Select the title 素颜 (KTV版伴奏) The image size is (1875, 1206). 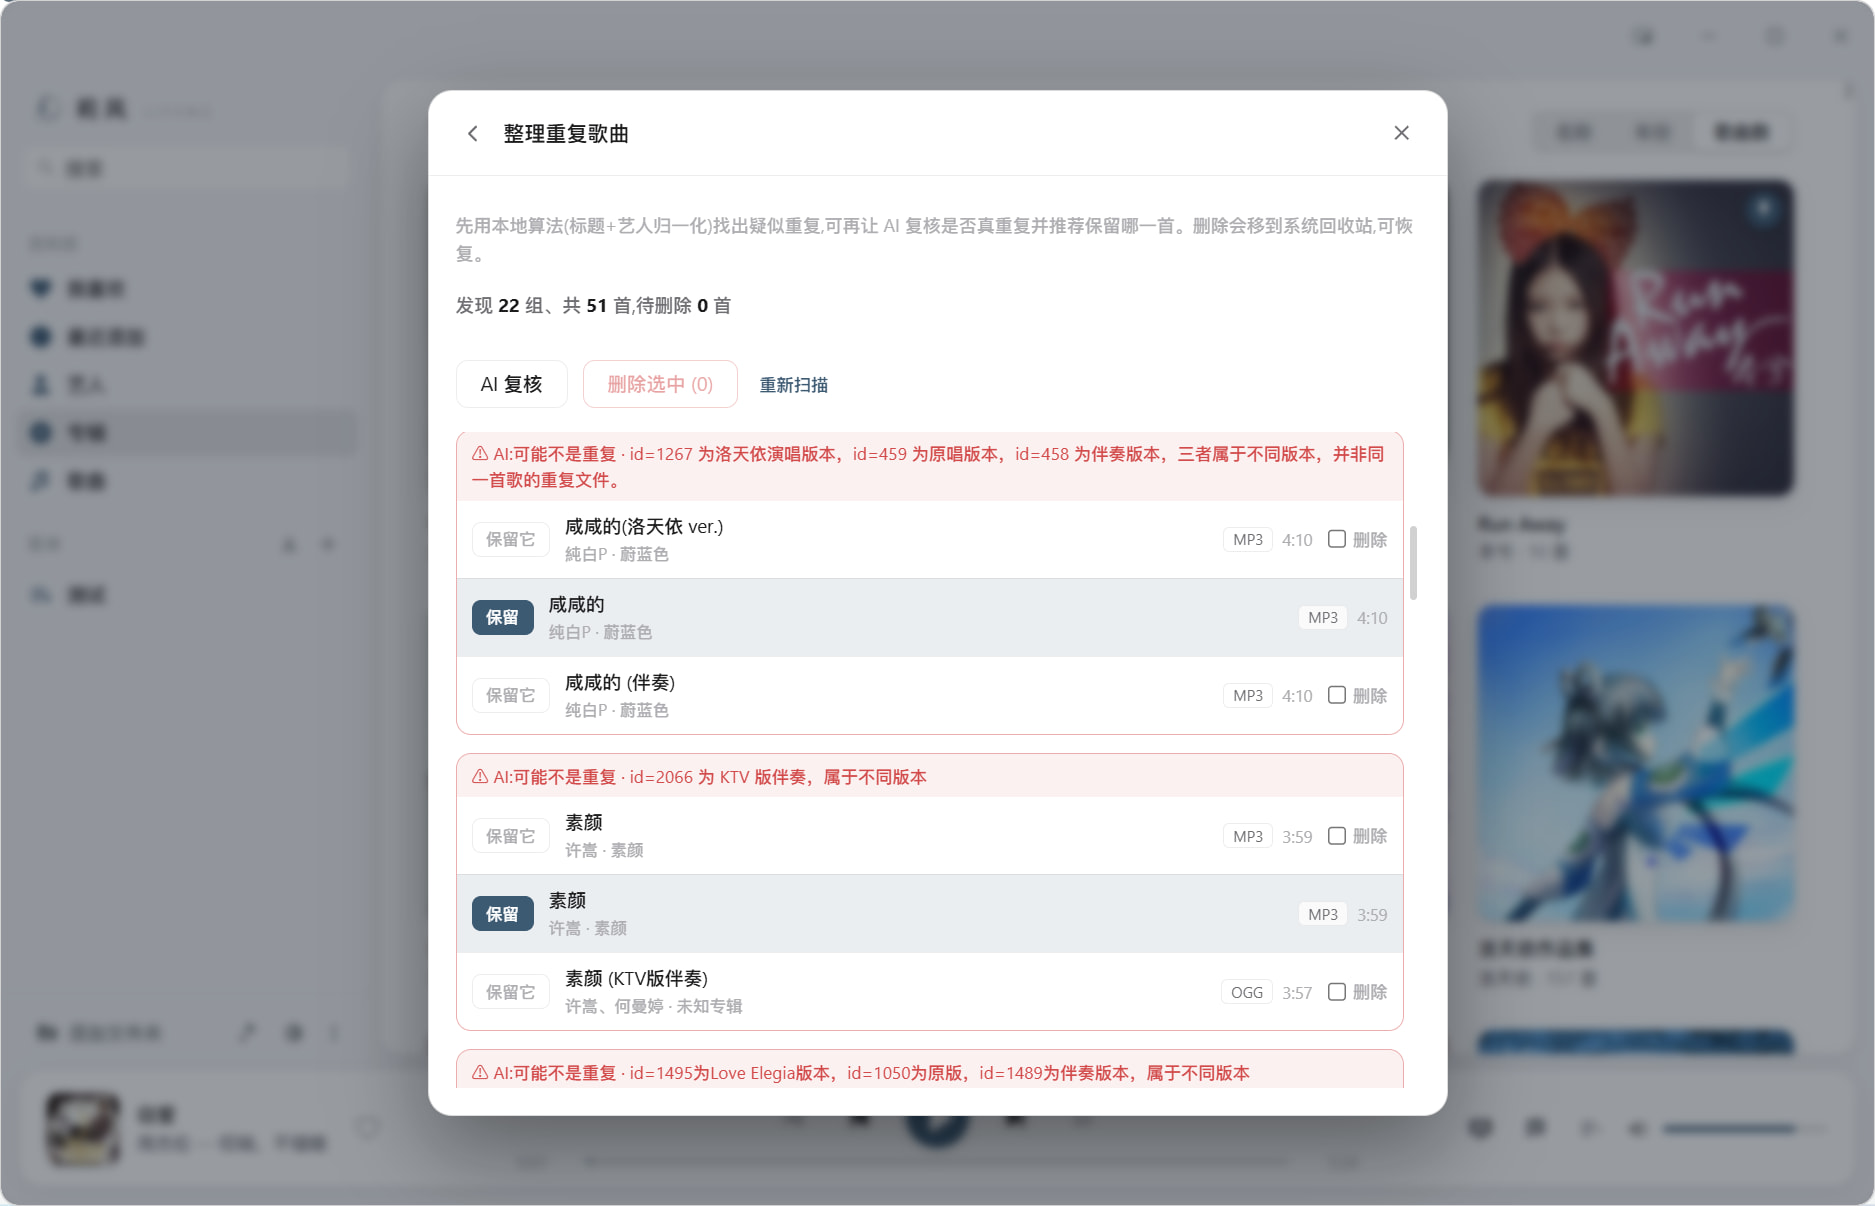coord(636,979)
